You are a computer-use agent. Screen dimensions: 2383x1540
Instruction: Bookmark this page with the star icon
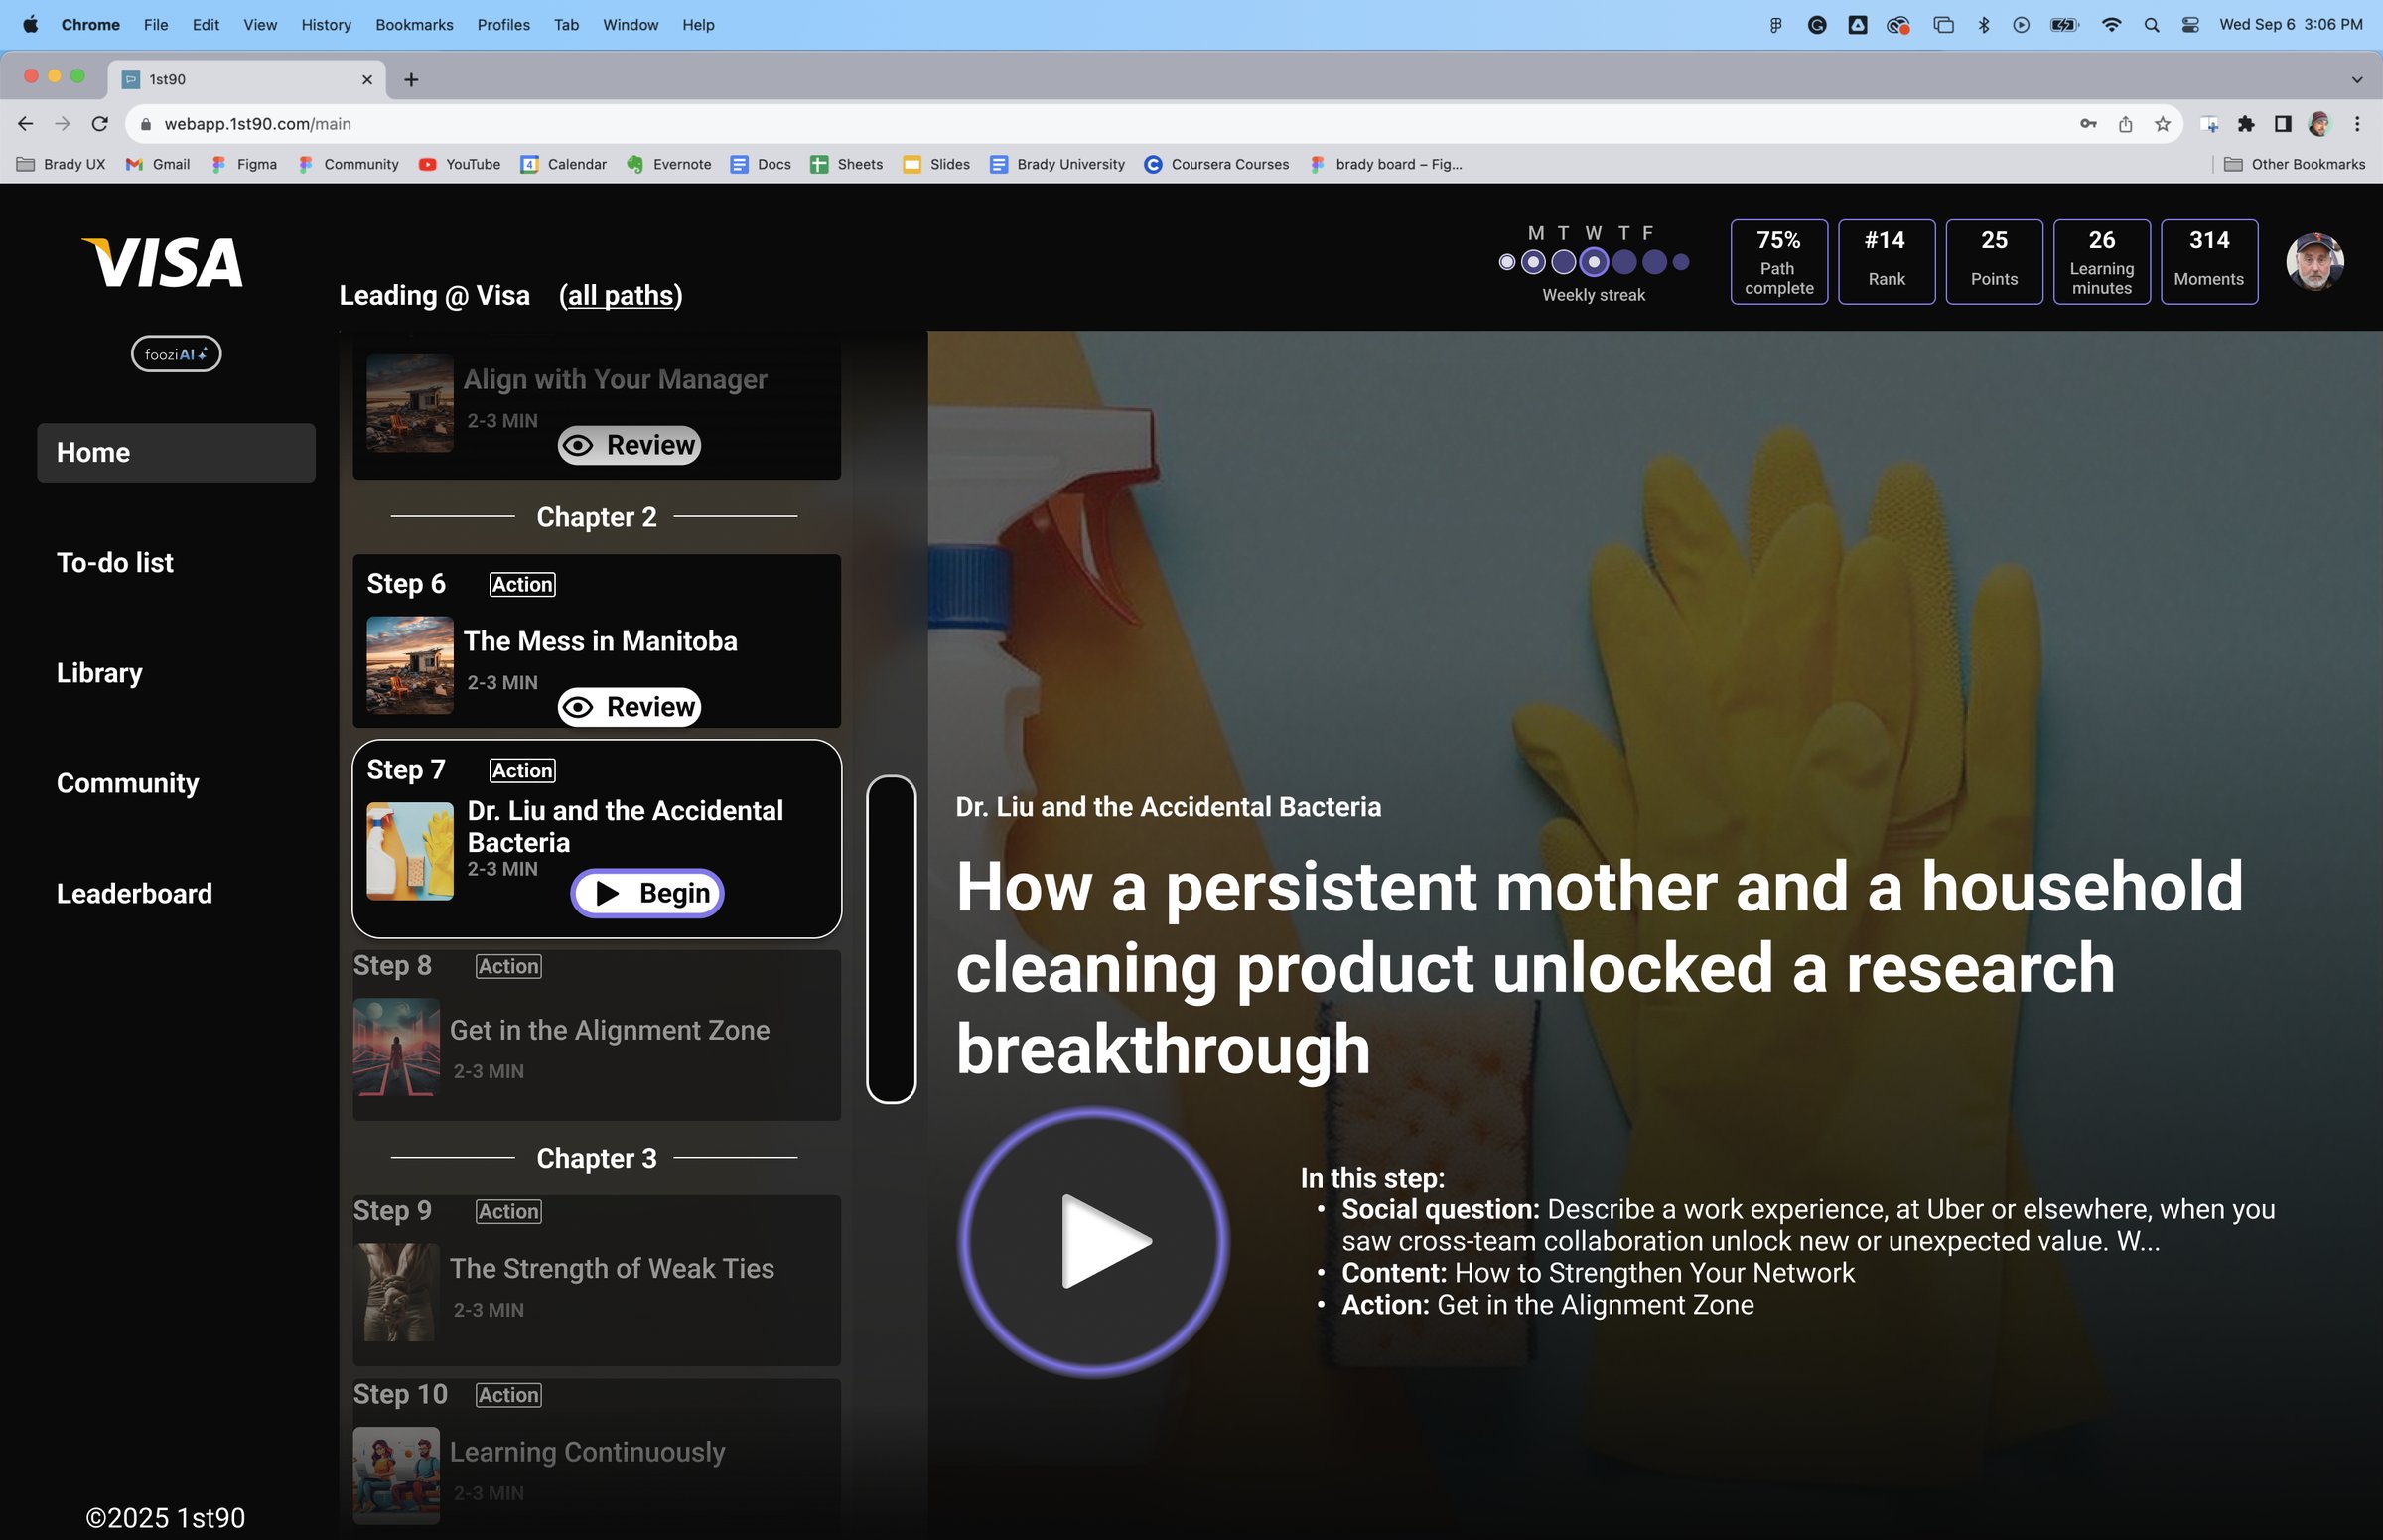pyautogui.click(x=2162, y=124)
